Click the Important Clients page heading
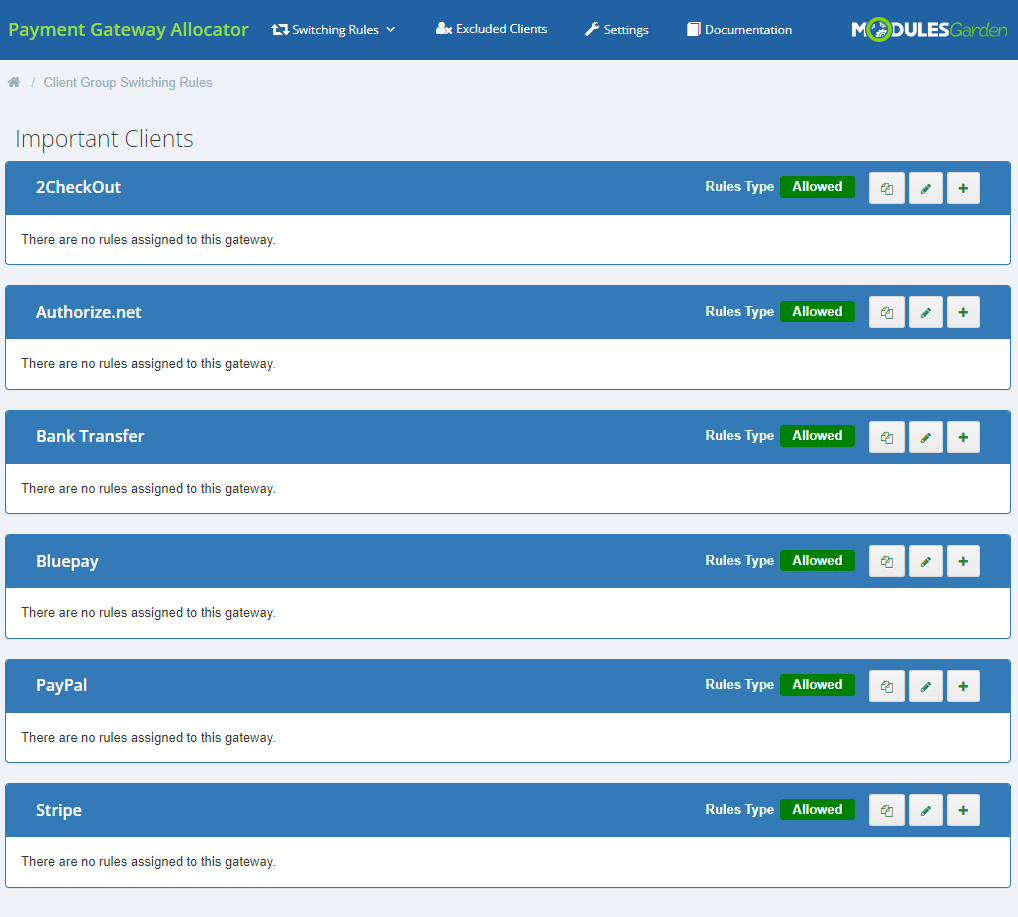The width and height of the screenshot is (1018, 917). click(x=104, y=138)
